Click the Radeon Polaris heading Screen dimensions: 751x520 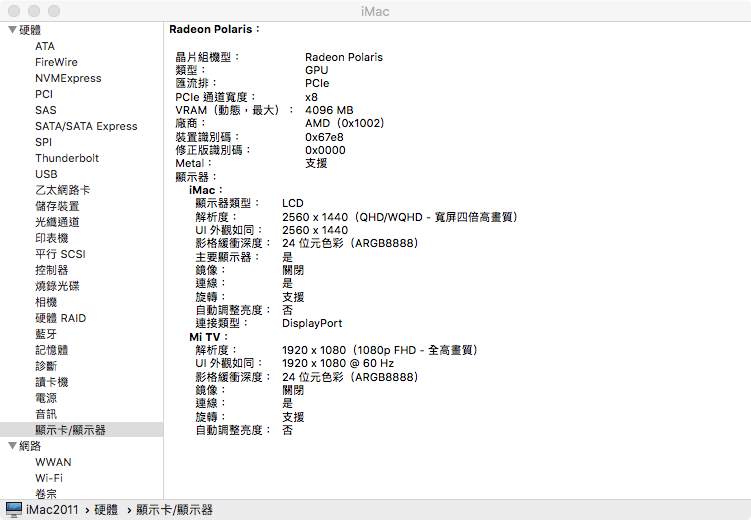pos(214,29)
